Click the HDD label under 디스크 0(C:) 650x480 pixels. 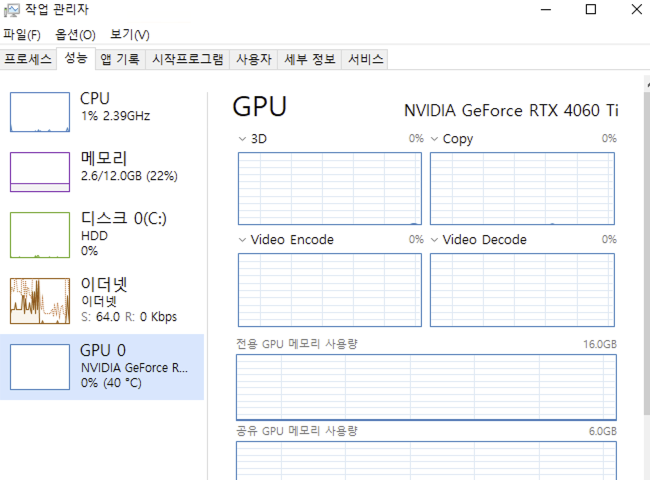[95, 236]
